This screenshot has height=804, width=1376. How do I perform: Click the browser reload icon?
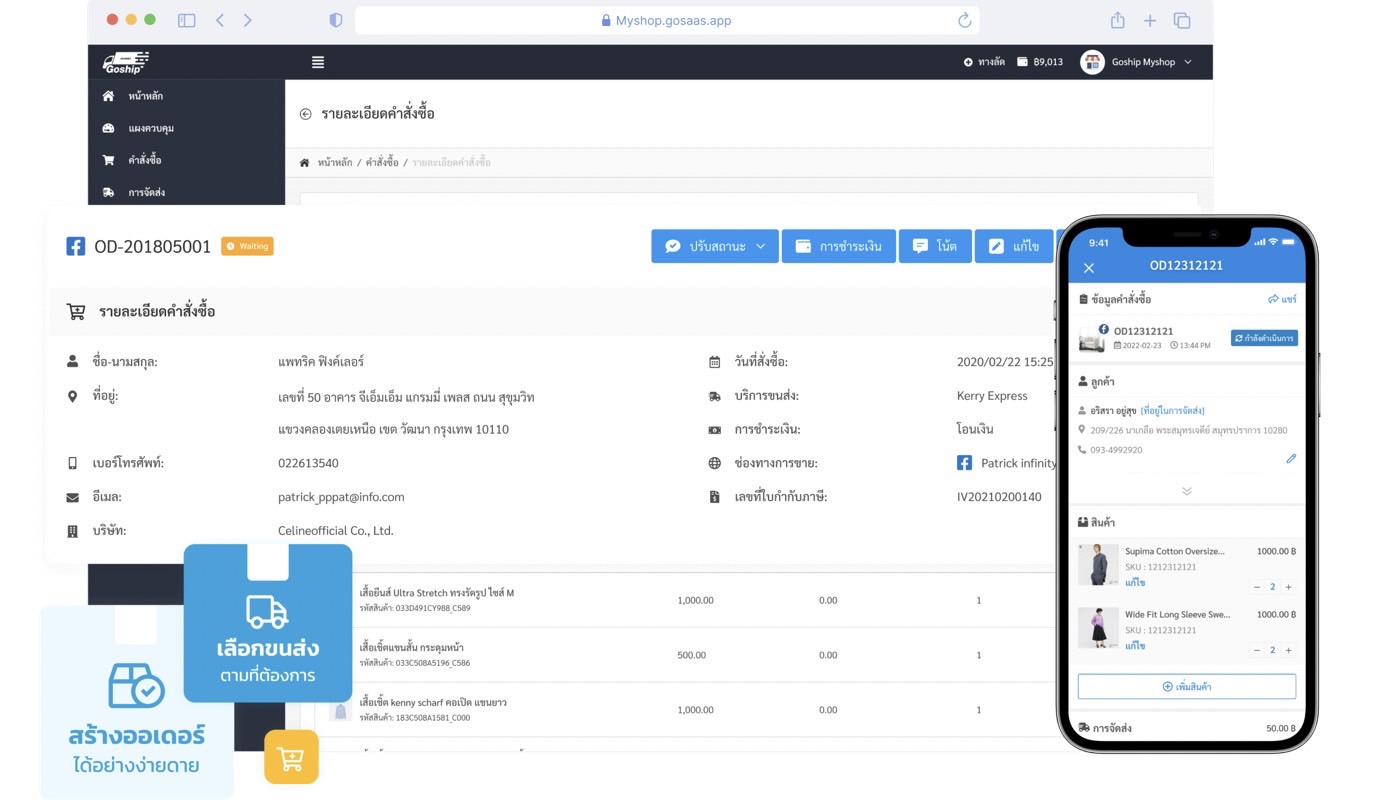(964, 20)
